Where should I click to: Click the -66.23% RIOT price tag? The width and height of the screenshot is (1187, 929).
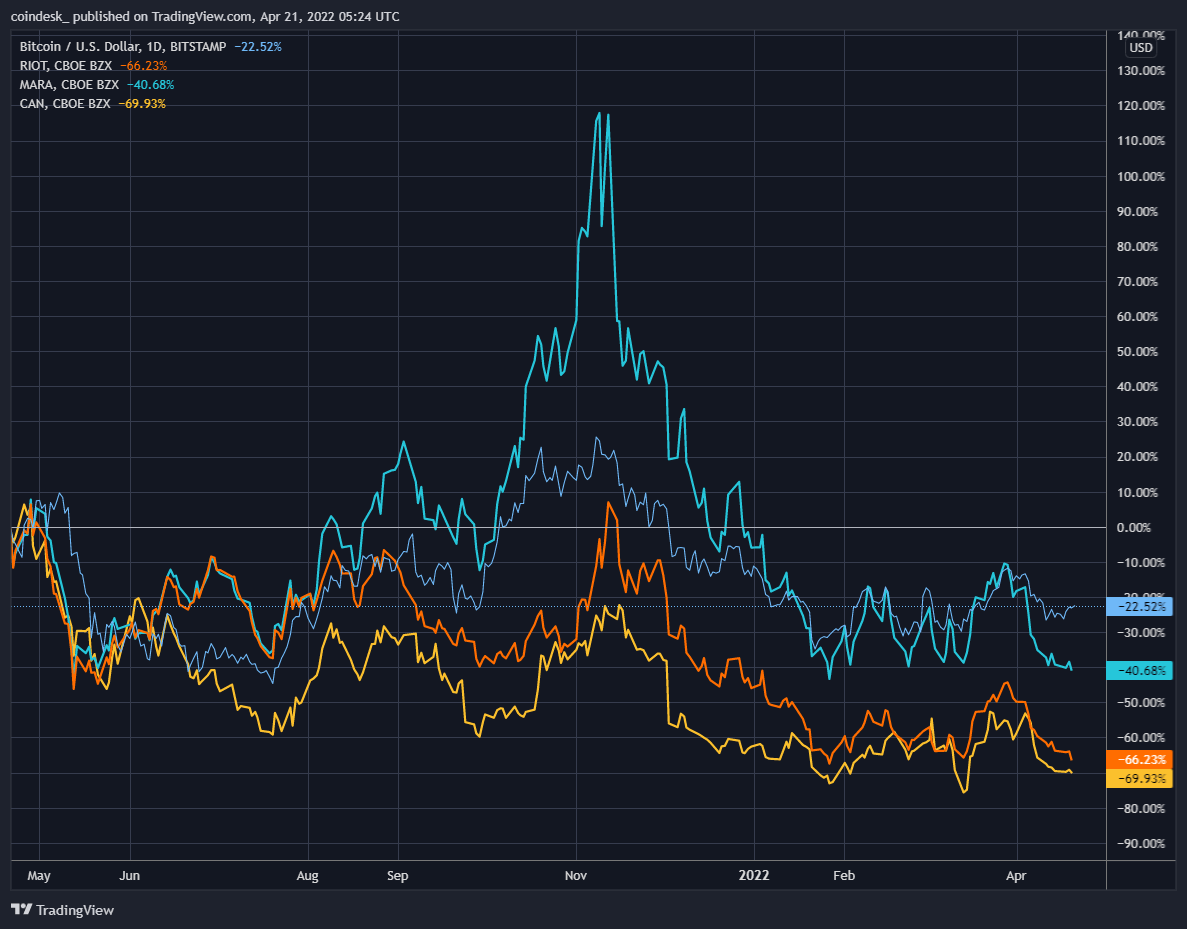[1140, 759]
